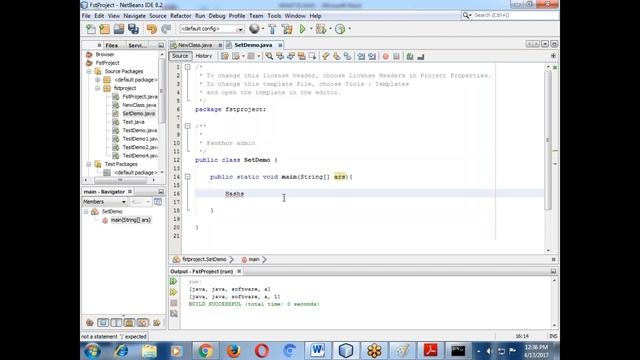Click the browser globe icon in toolbar
The image size is (640, 360).
point(254,29)
